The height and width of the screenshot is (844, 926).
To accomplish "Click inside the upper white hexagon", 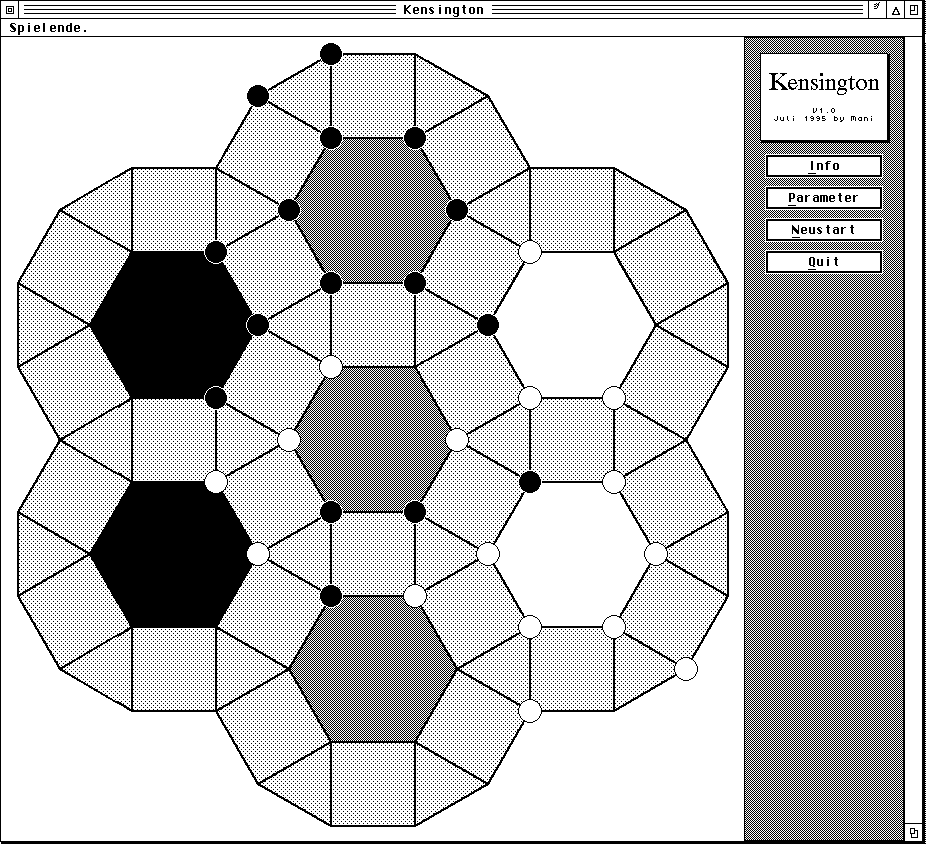I will [573, 324].
